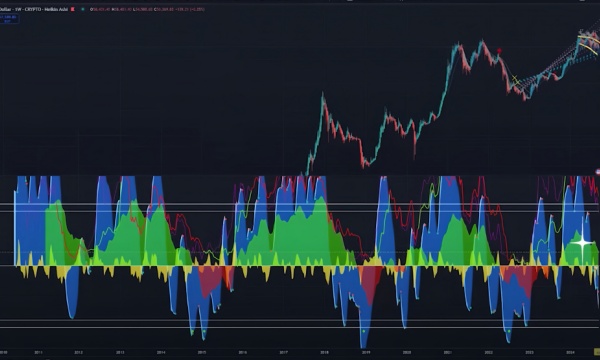Select the red dot marker on 2022 price peak
600x360 pixels.
[x=499, y=50]
